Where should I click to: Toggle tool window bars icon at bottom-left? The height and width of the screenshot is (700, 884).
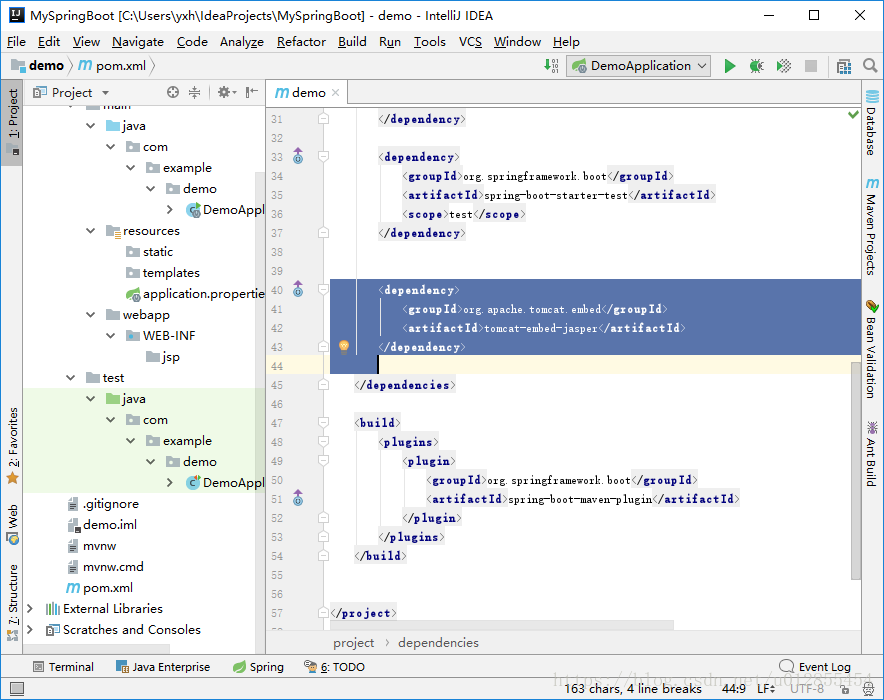17,688
